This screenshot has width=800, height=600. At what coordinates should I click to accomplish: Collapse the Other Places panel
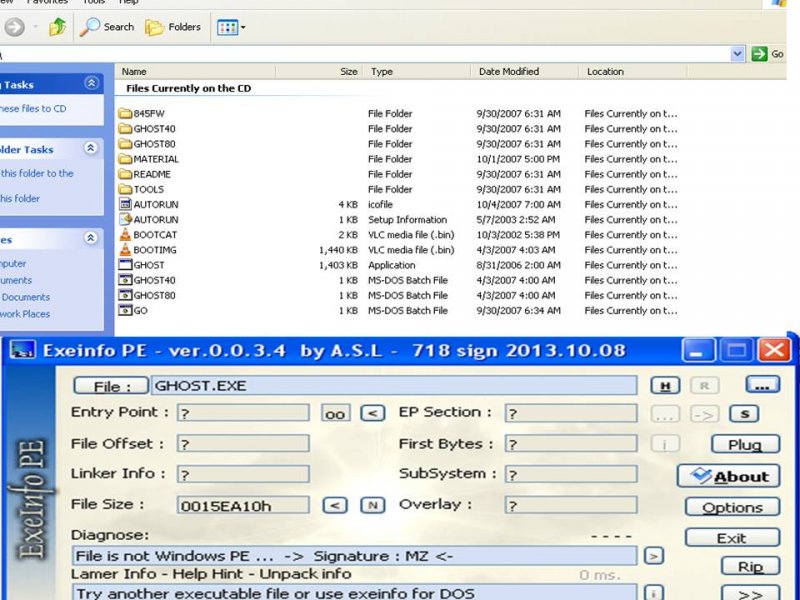pos(91,238)
